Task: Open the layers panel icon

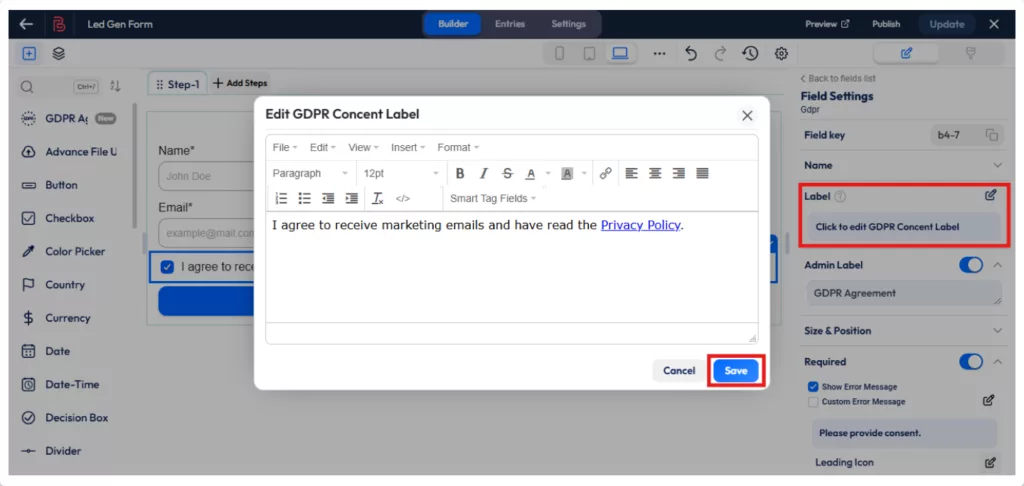Action: [59, 54]
